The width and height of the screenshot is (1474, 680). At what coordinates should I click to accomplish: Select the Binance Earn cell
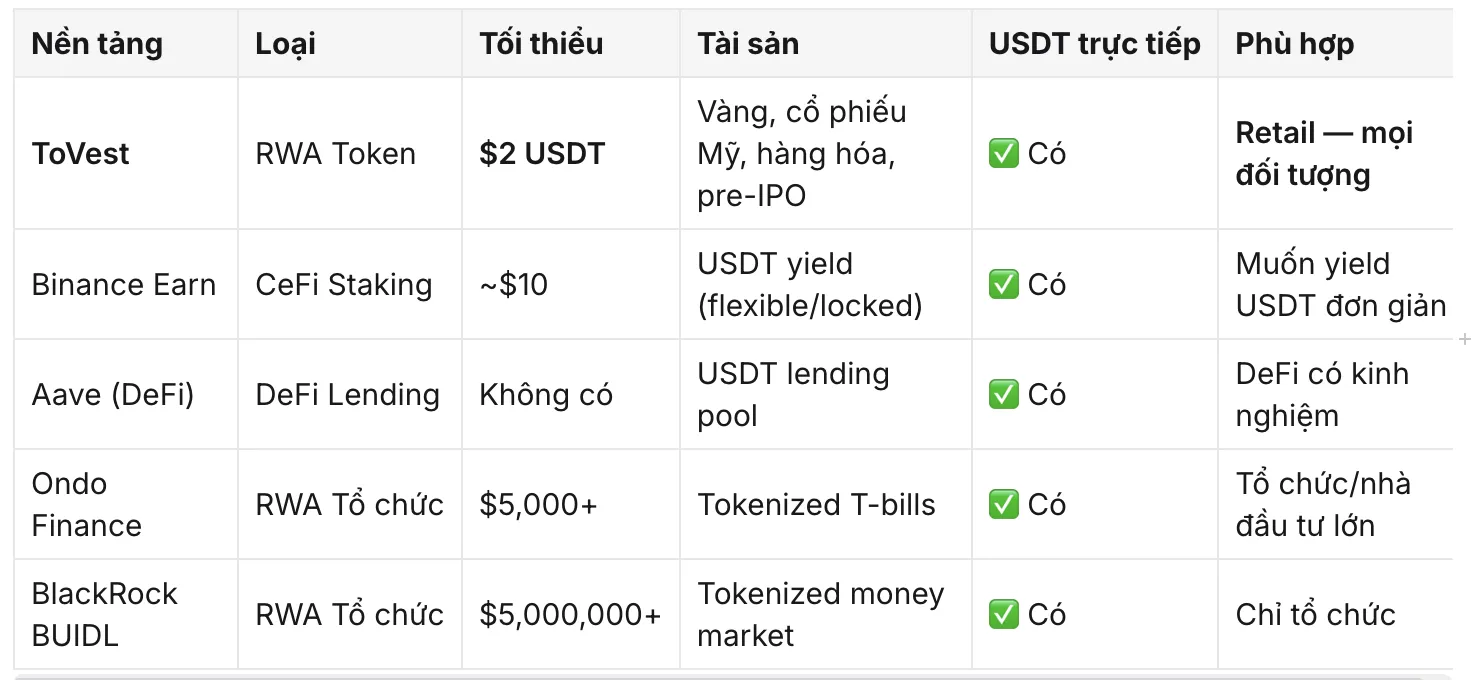coord(124,285)
